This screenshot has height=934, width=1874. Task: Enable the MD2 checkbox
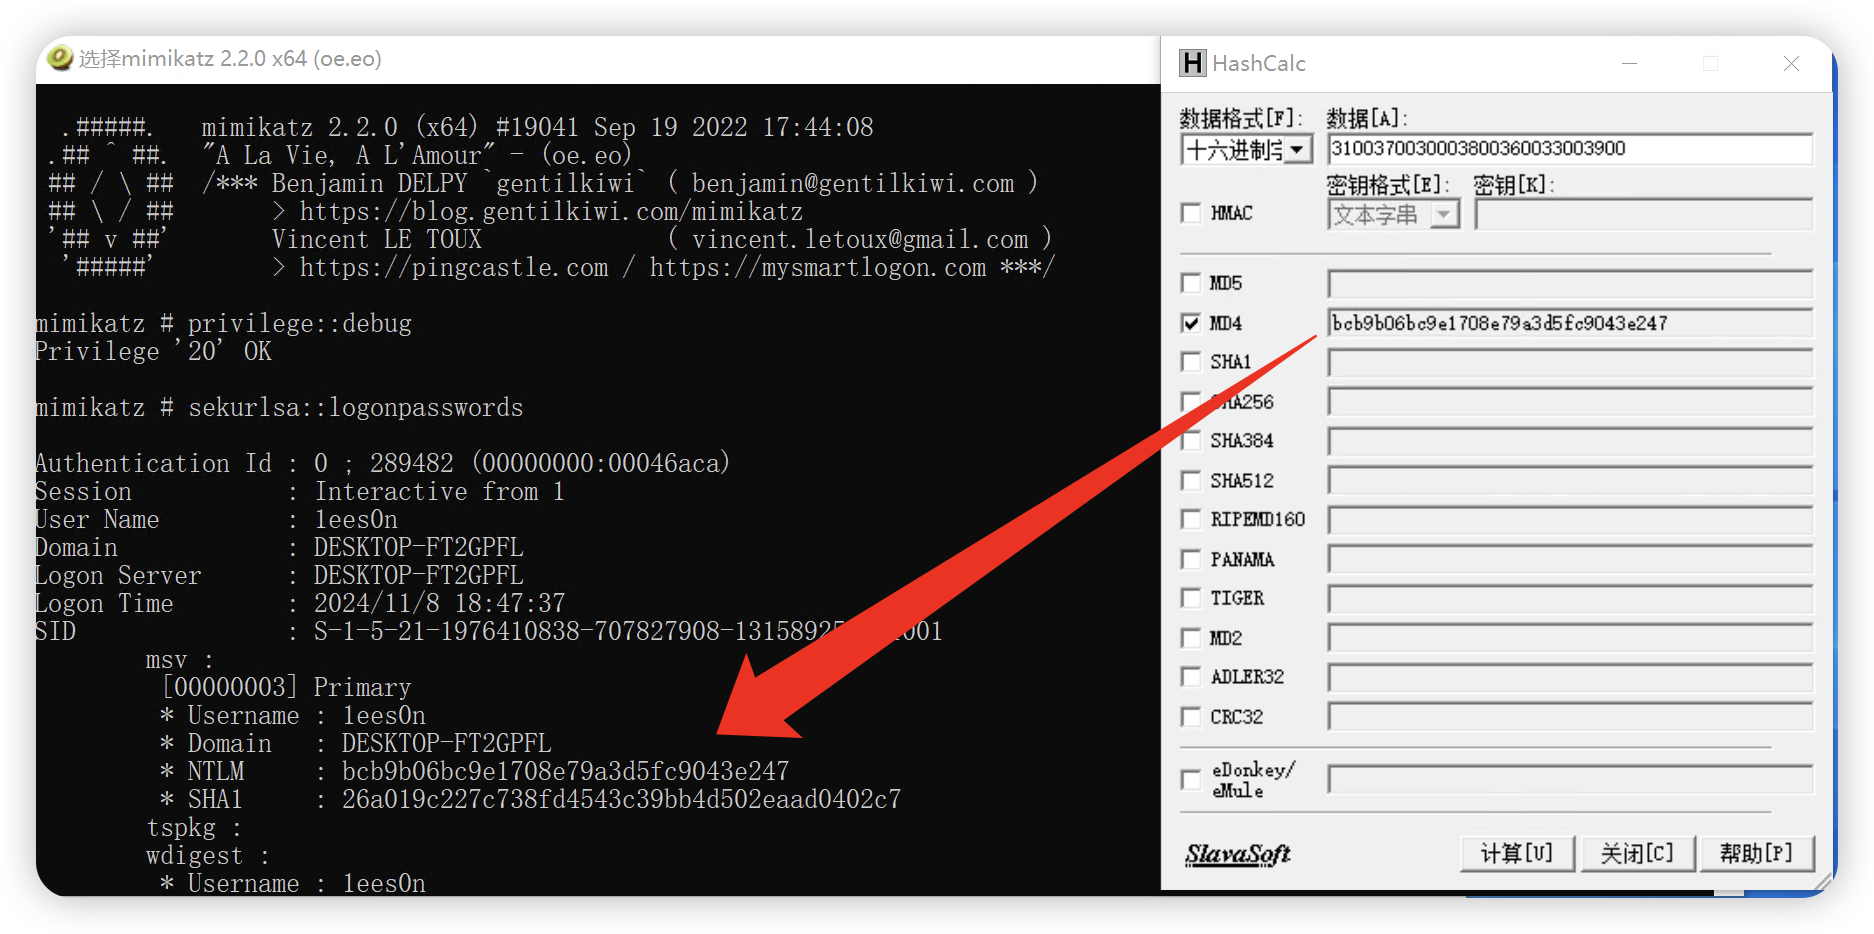(1190, 638)
